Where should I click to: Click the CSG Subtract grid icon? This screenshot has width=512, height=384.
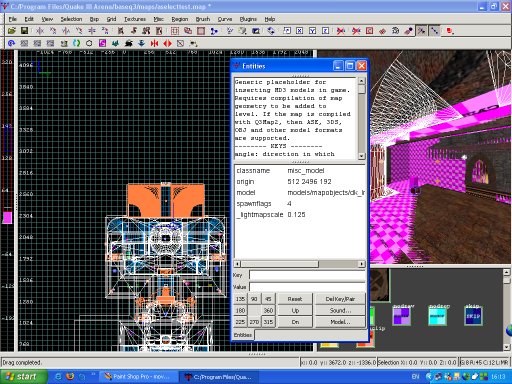point(175,31)
